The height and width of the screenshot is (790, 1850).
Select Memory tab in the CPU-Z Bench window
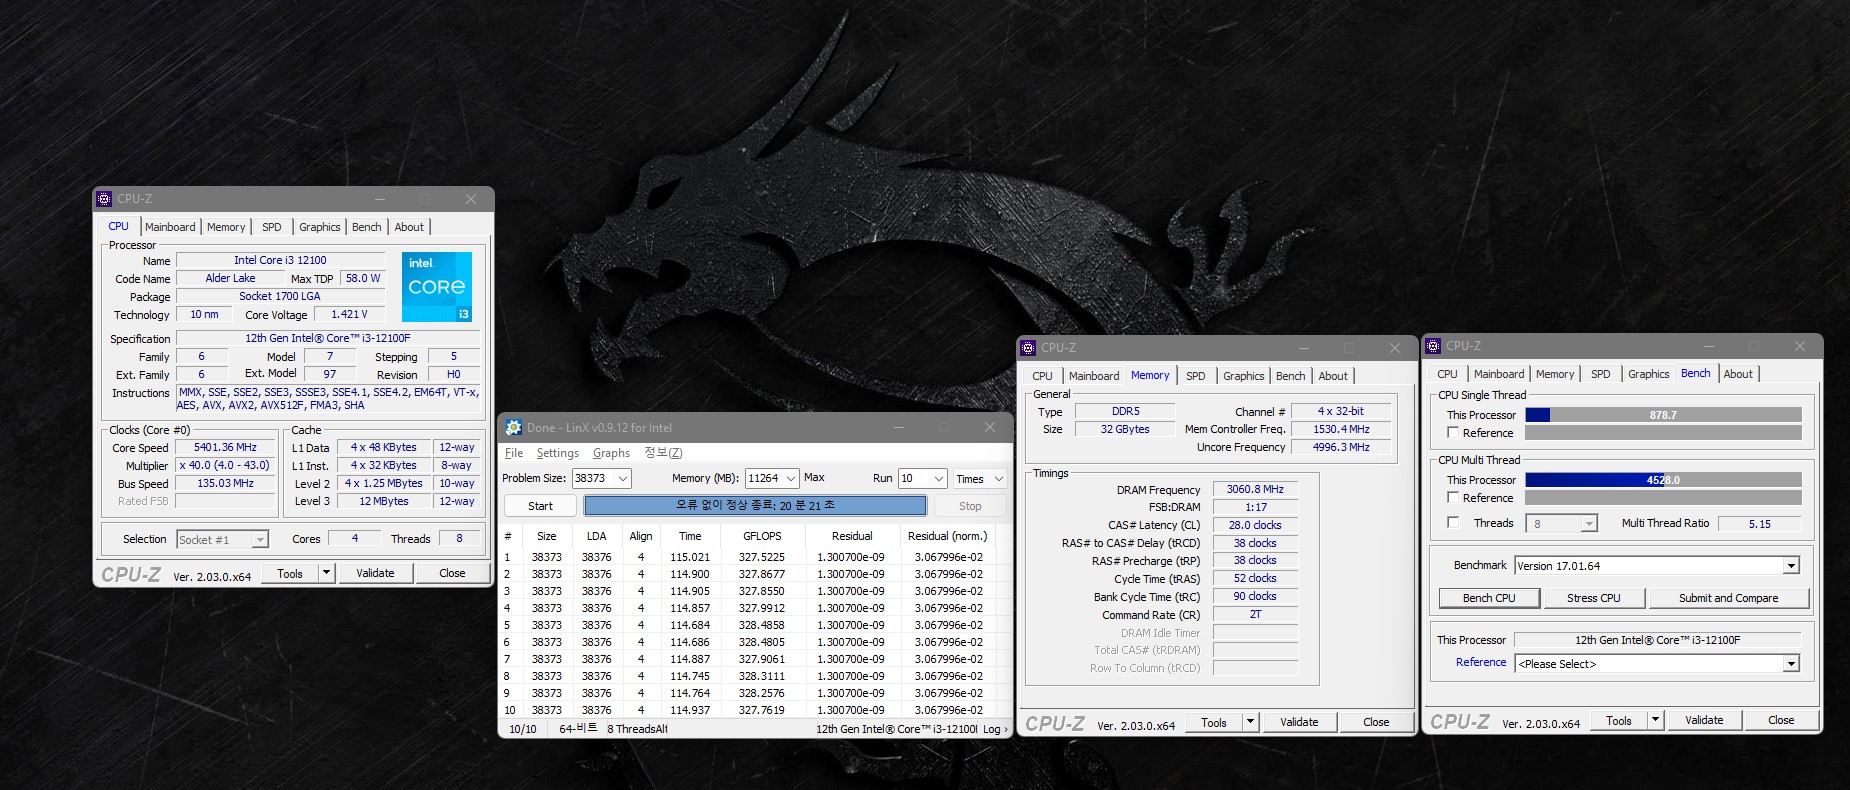[x=1555, y=374]
